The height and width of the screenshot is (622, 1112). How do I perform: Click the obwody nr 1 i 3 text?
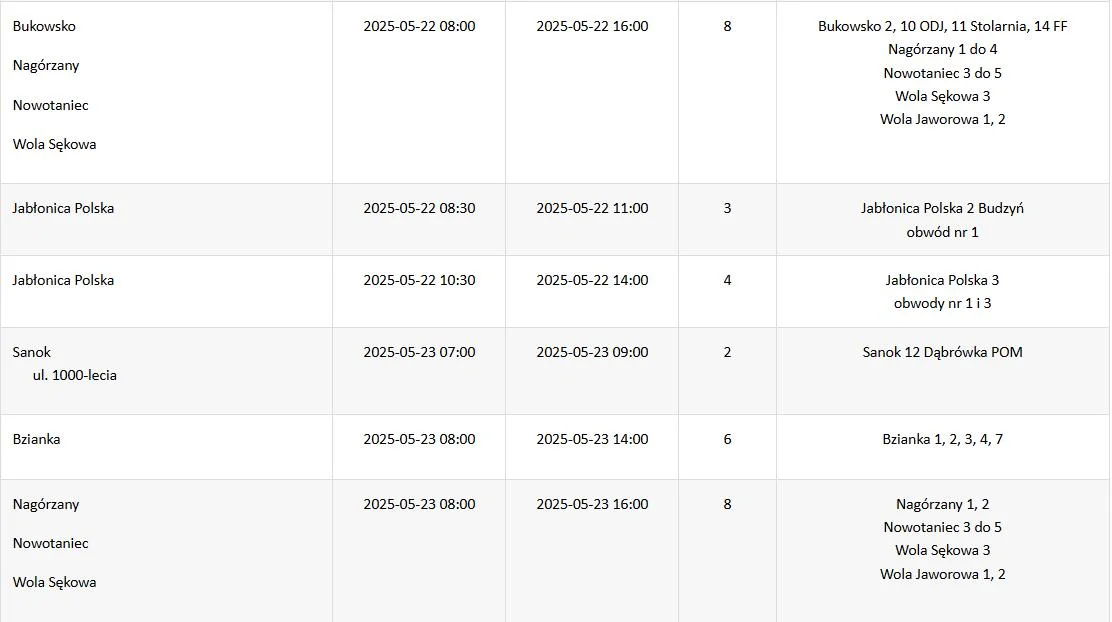pos(943,304)
